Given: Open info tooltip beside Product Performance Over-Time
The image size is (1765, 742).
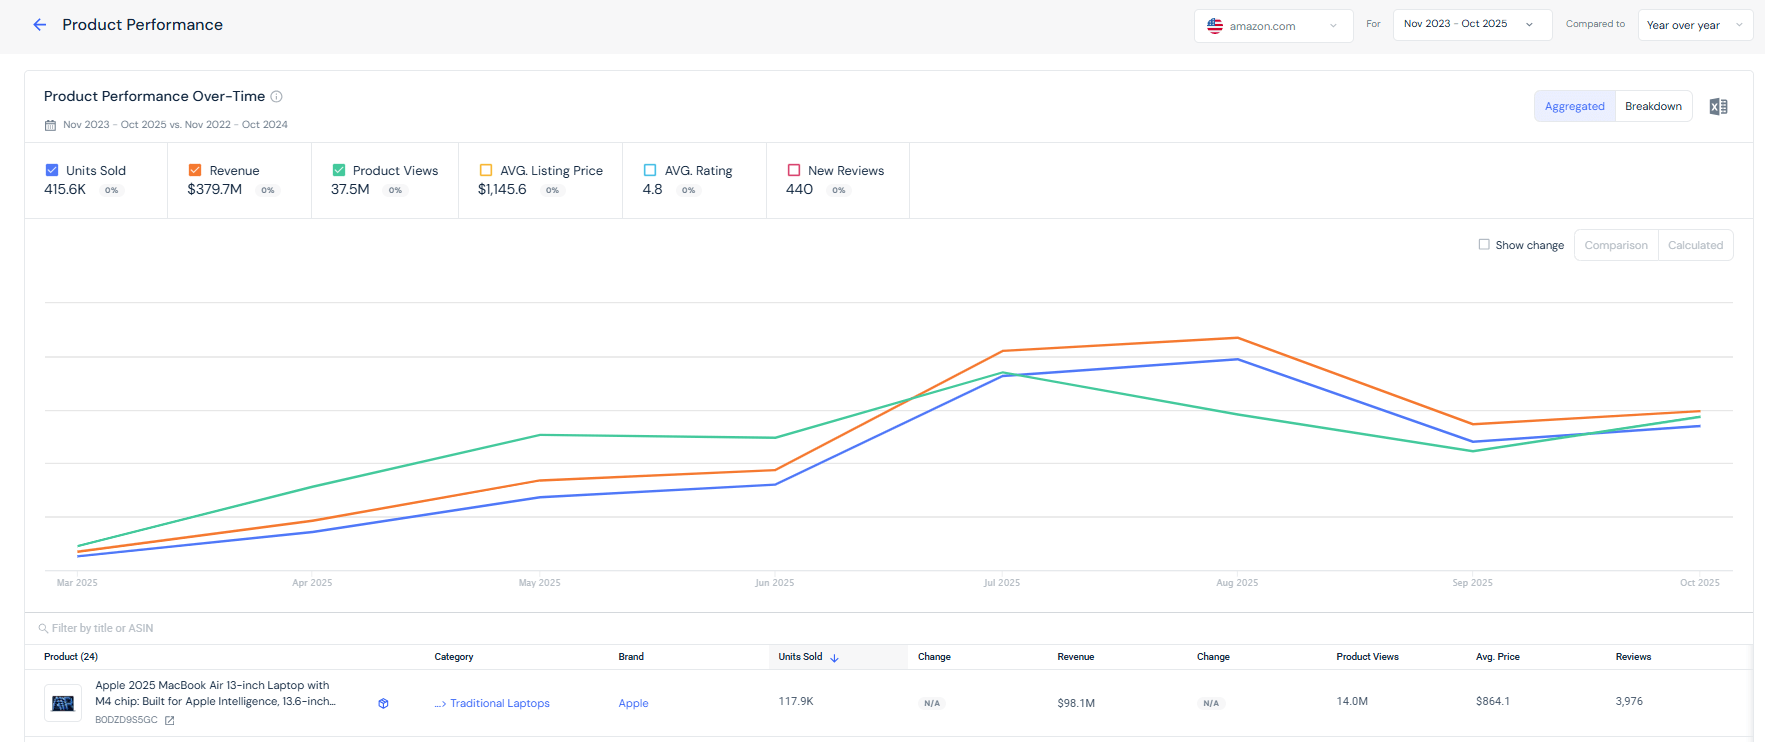Looking at the screenshot, I should 277,97.
